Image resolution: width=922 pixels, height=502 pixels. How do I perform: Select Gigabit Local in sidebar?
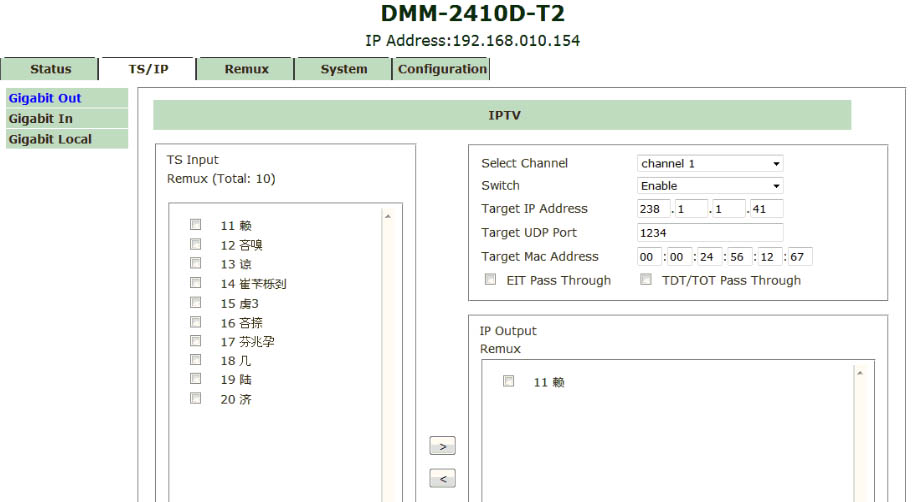click(x=67, y=139)
